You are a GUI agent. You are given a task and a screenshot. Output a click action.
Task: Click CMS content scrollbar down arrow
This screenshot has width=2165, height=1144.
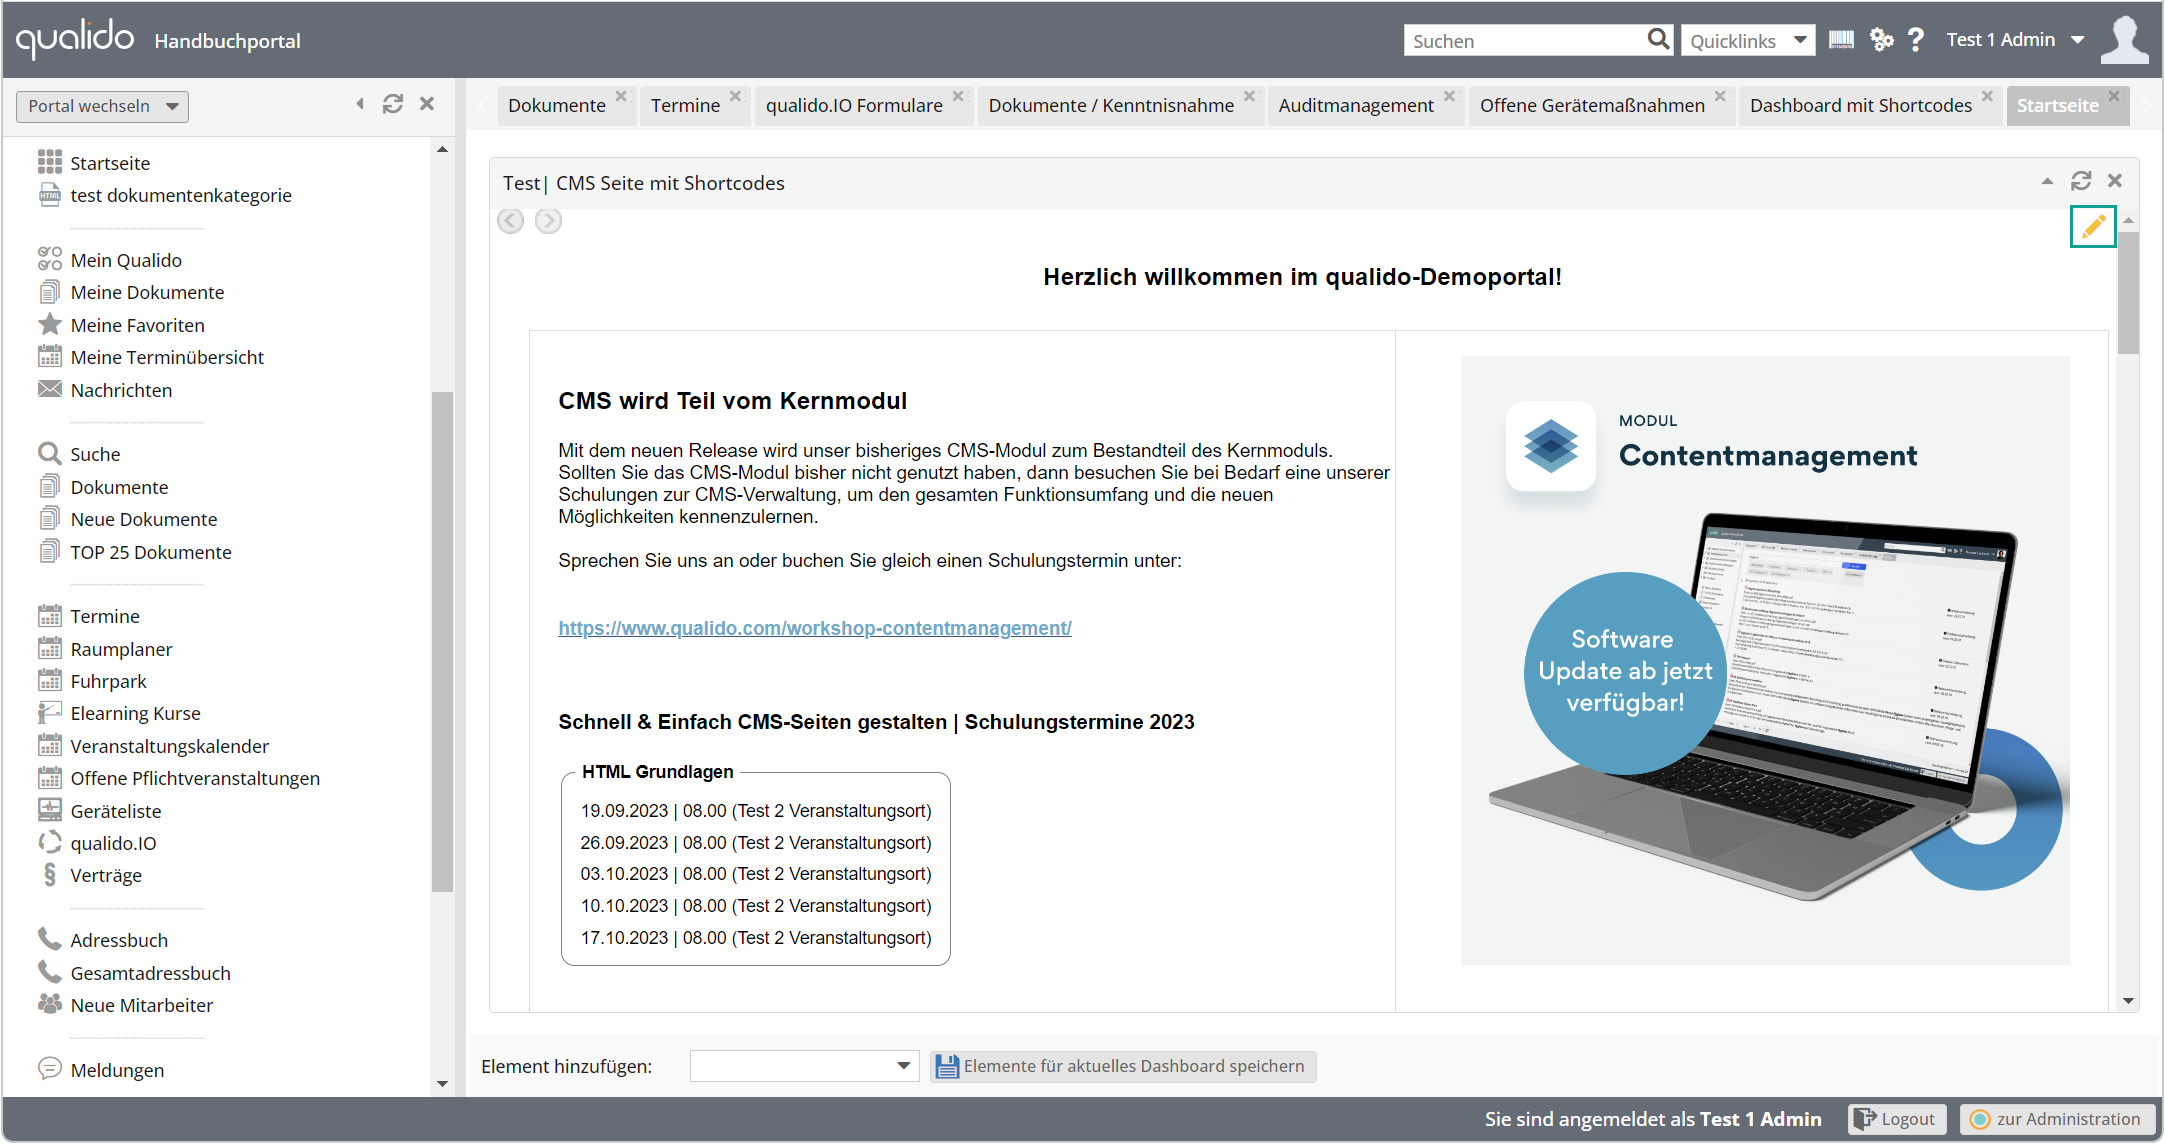pos(2128,1000)
